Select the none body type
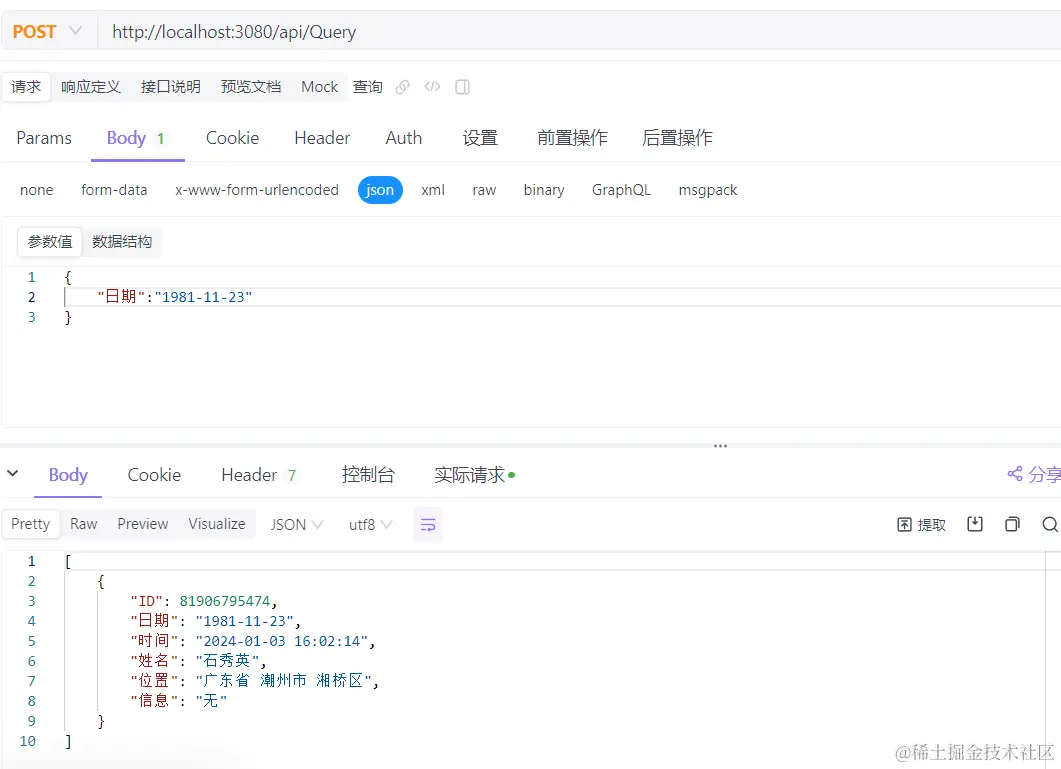Screen dimensions: 1061x769 click(37, 190)
